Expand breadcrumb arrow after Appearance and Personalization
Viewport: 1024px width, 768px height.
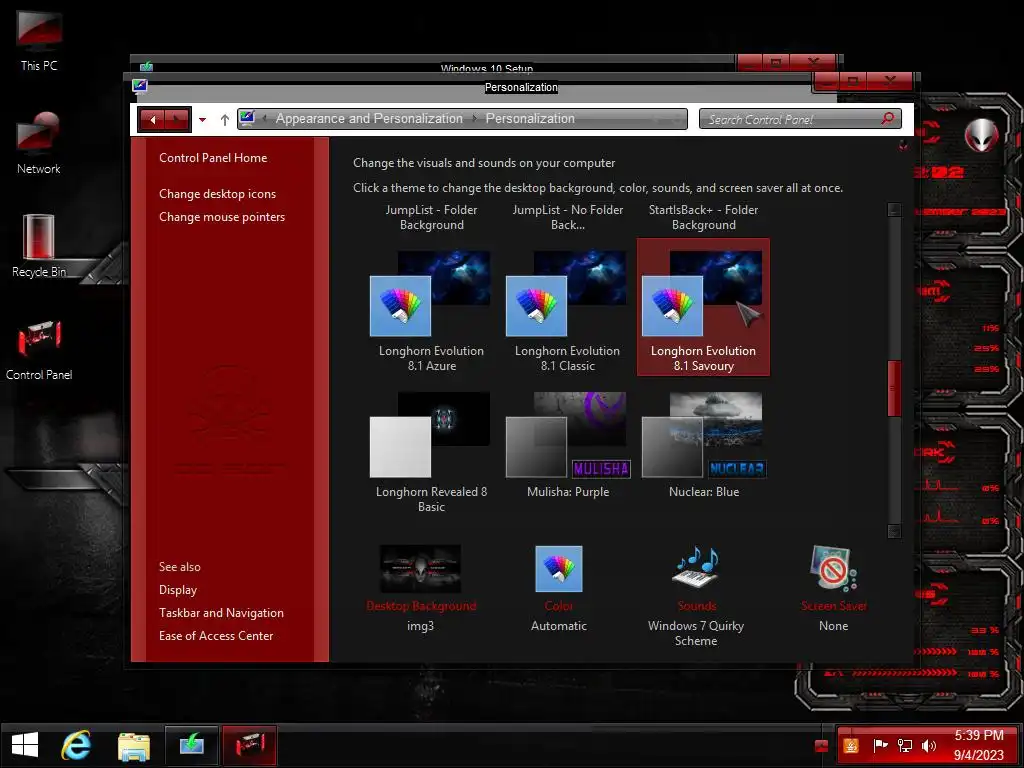(474, 119)
